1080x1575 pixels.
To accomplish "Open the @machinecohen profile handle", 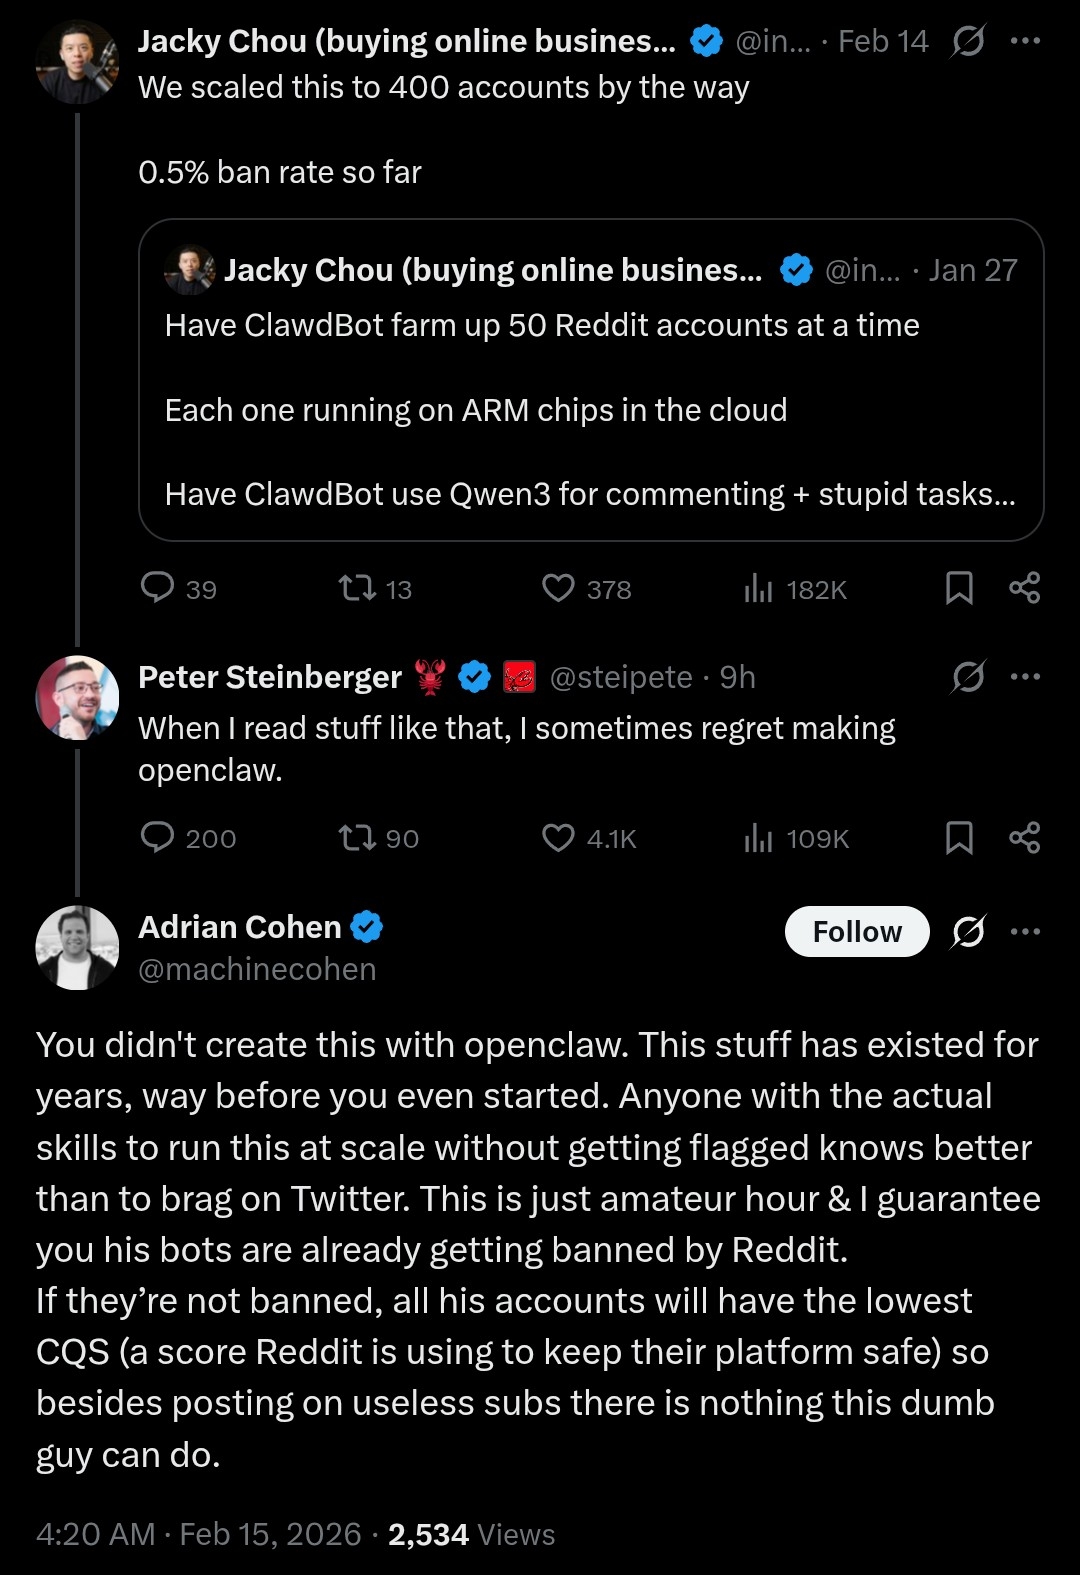I will [257, 969].
